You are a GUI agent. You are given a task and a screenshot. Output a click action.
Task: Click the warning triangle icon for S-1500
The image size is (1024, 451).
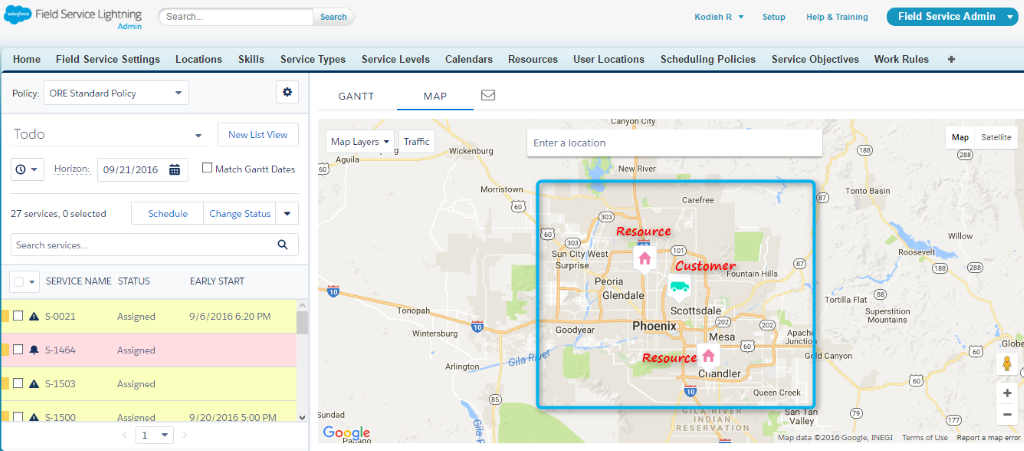(x=34, y=417)
